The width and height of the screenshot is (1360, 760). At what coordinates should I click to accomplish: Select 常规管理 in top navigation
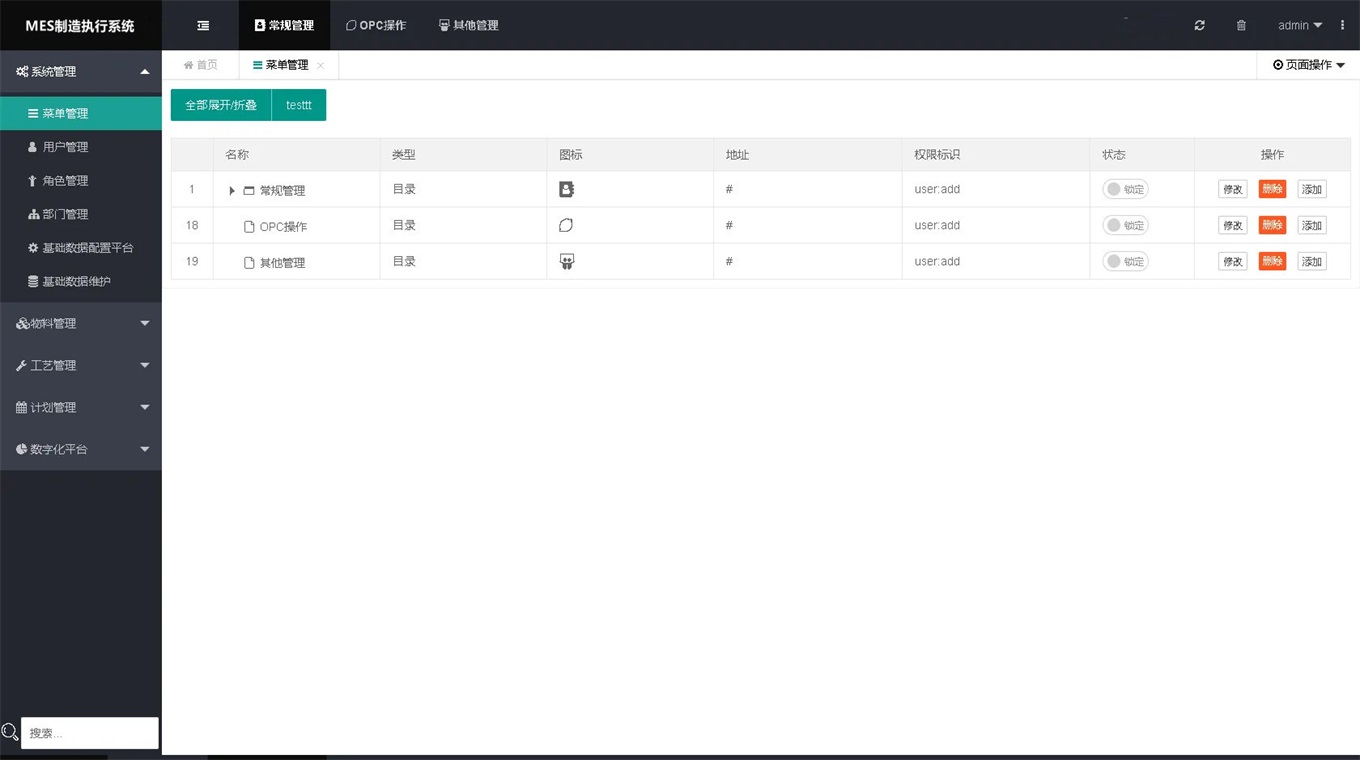tap(284, 25)
